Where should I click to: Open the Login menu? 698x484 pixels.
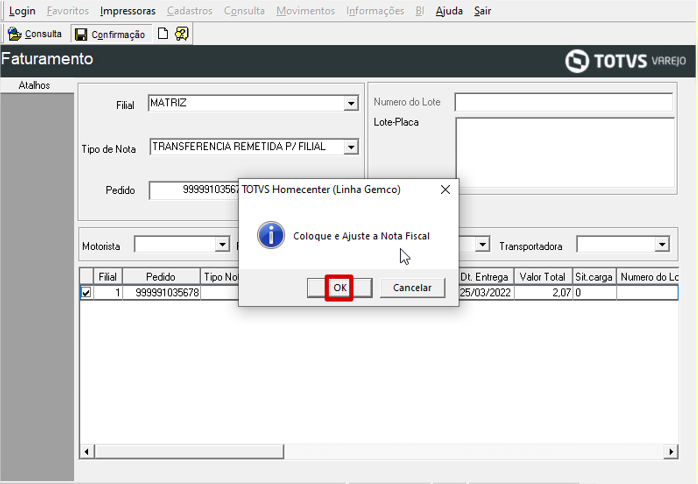point(22,11)
